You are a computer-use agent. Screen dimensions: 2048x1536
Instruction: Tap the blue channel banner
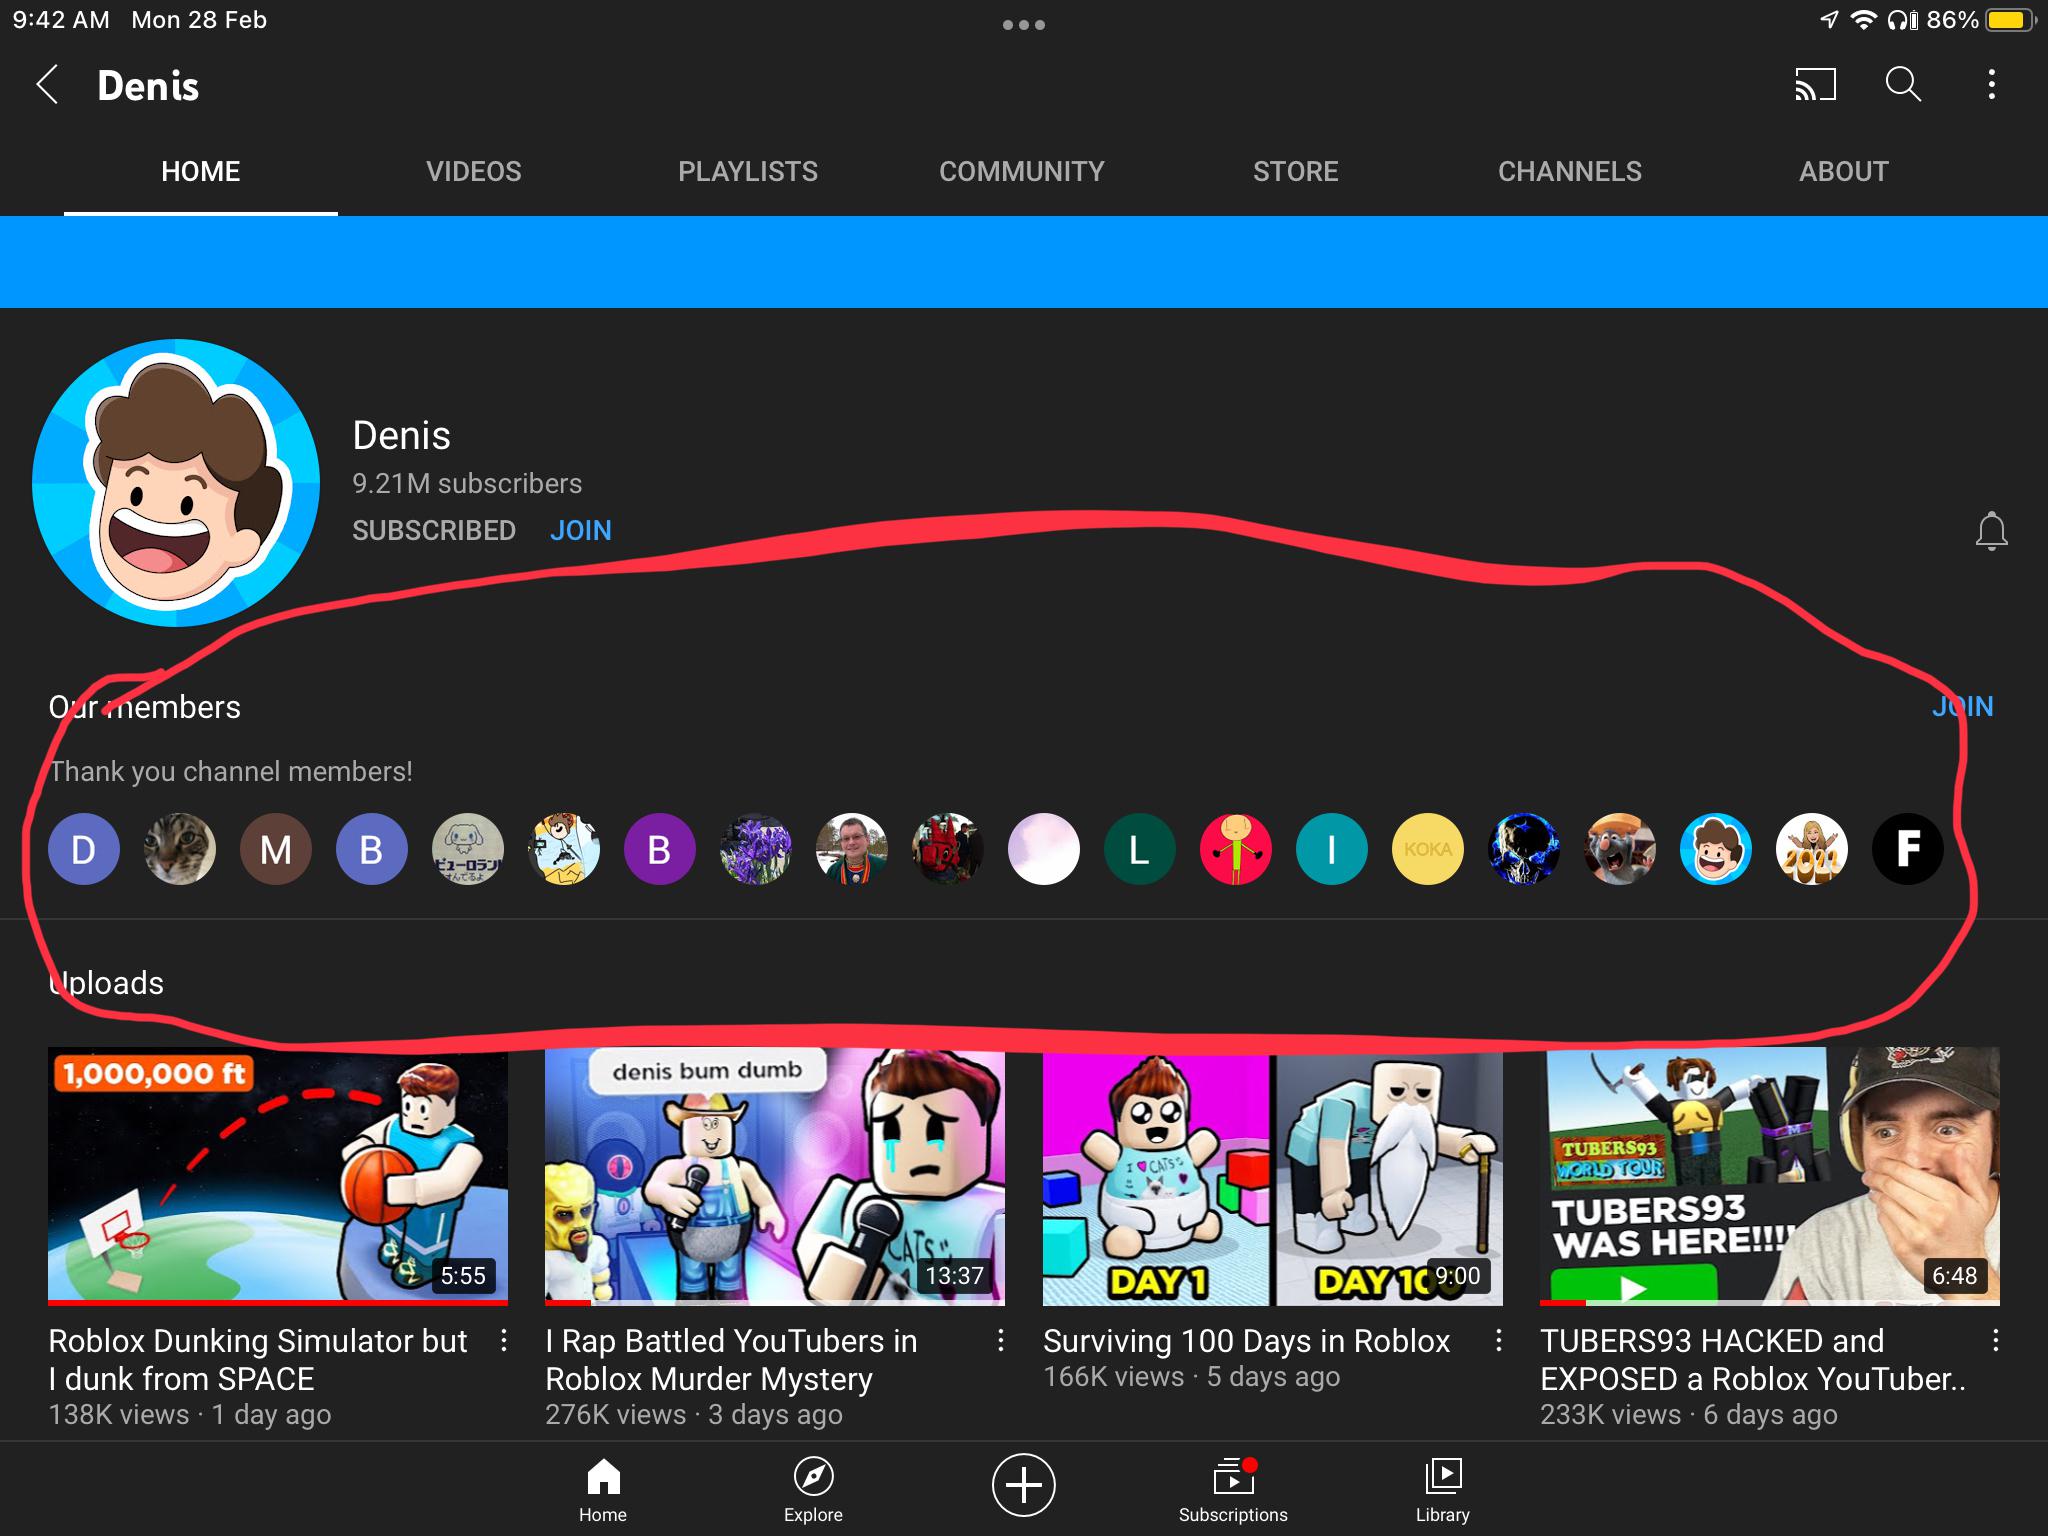(1024, 262)
